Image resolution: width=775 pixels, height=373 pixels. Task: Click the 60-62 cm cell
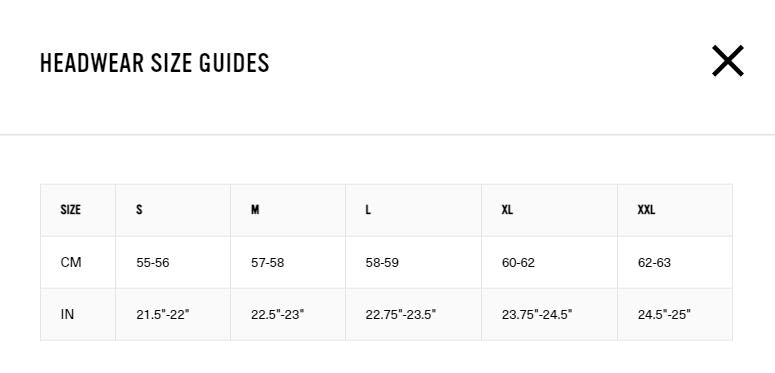550,262
